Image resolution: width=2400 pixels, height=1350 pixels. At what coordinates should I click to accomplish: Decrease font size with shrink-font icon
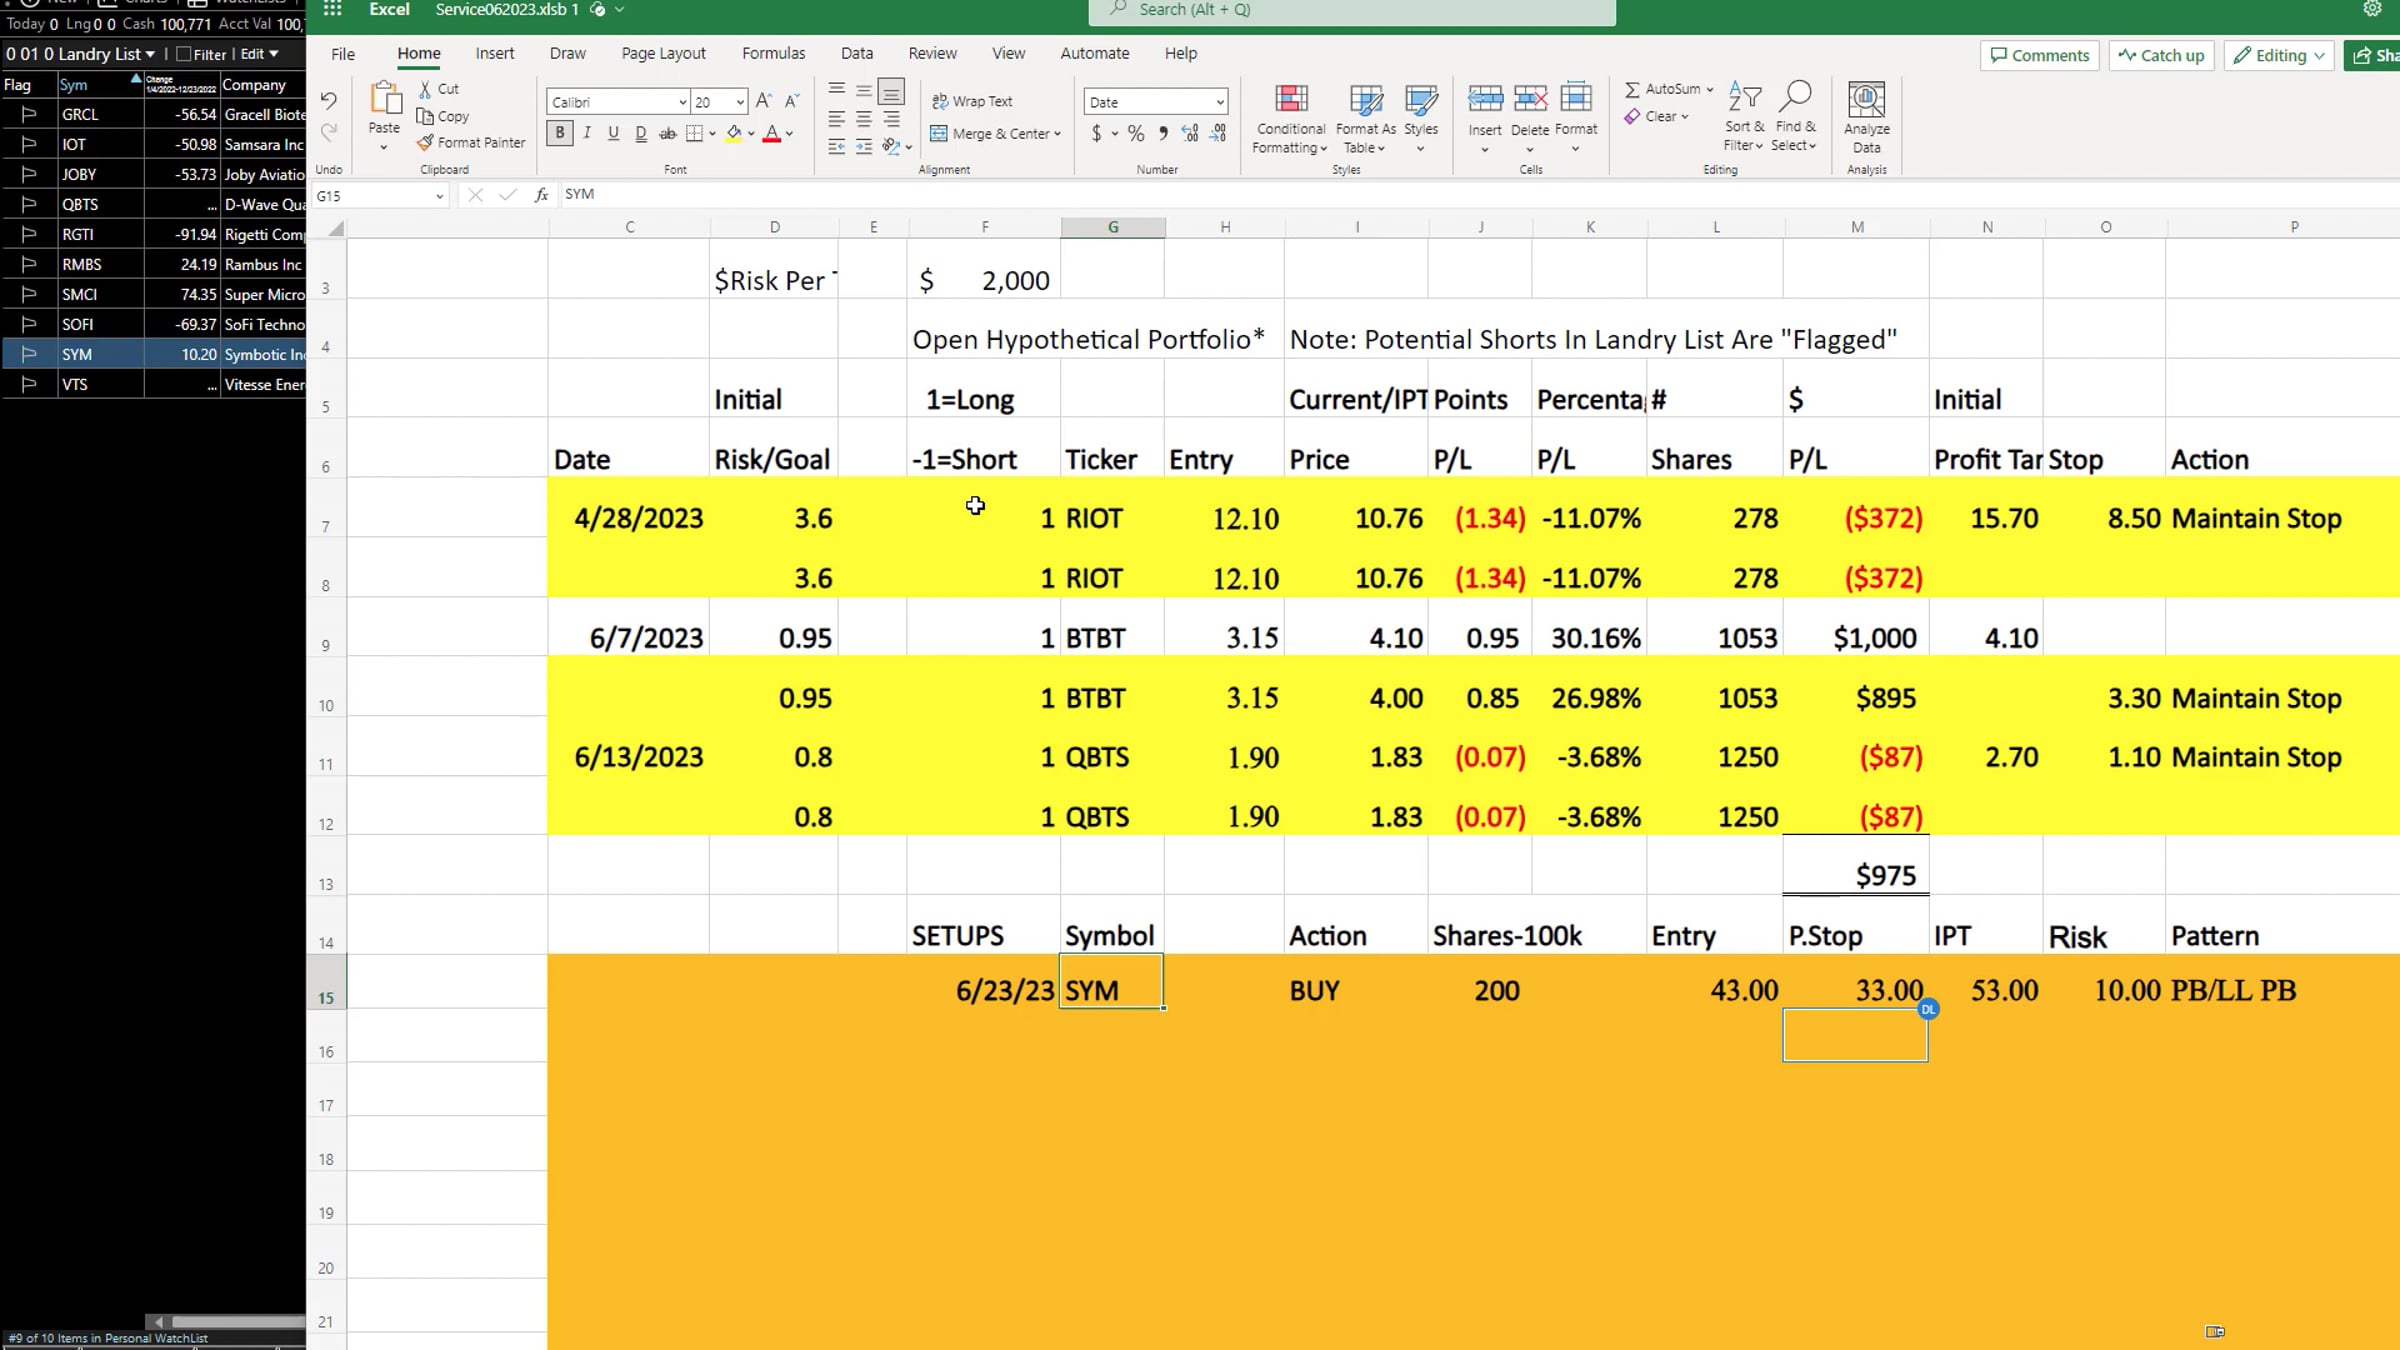tap(792, 101)
